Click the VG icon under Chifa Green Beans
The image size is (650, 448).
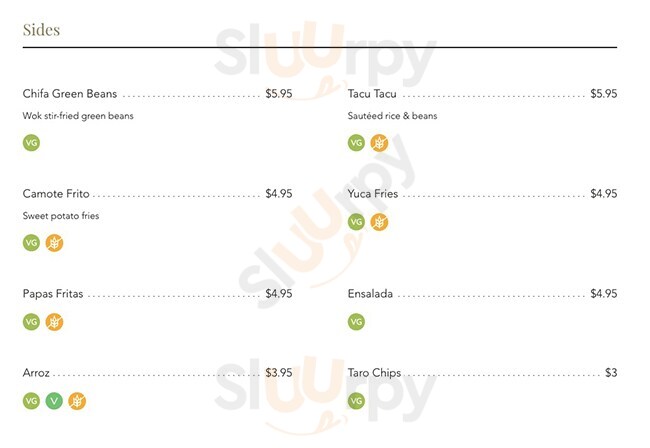point(31,142)
